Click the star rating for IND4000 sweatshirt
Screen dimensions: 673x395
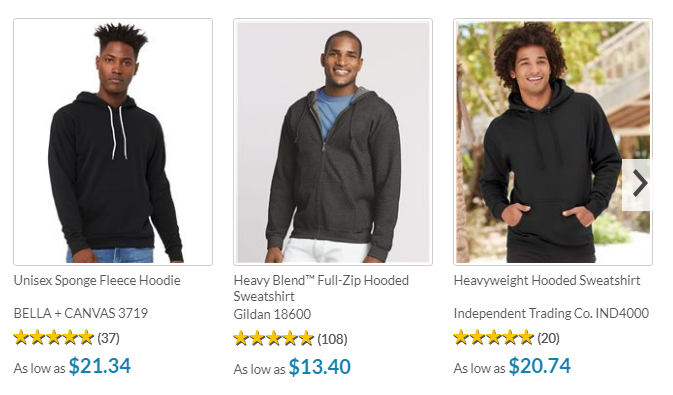click(494, 337)
